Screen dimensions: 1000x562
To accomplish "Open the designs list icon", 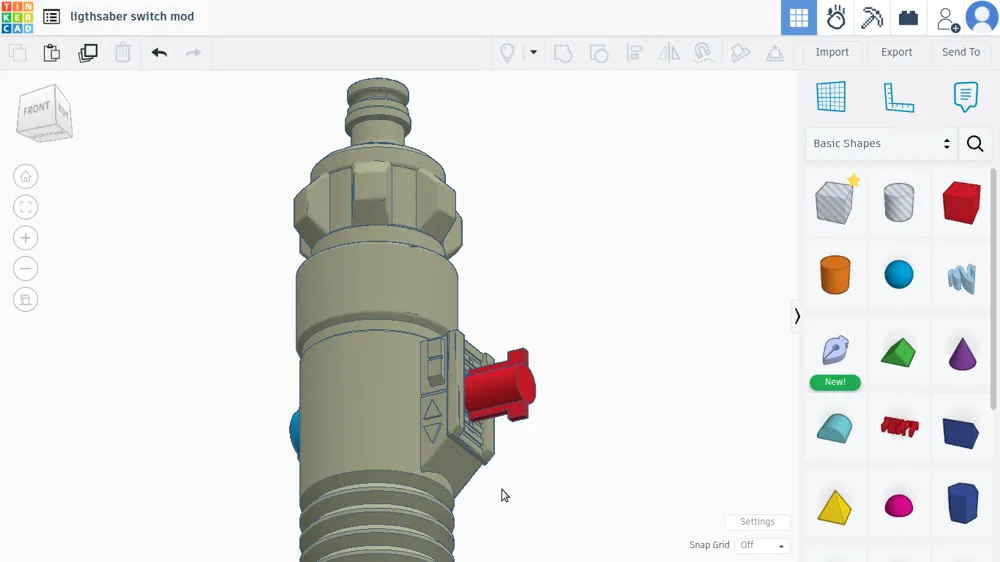I will tap(52, 17).
